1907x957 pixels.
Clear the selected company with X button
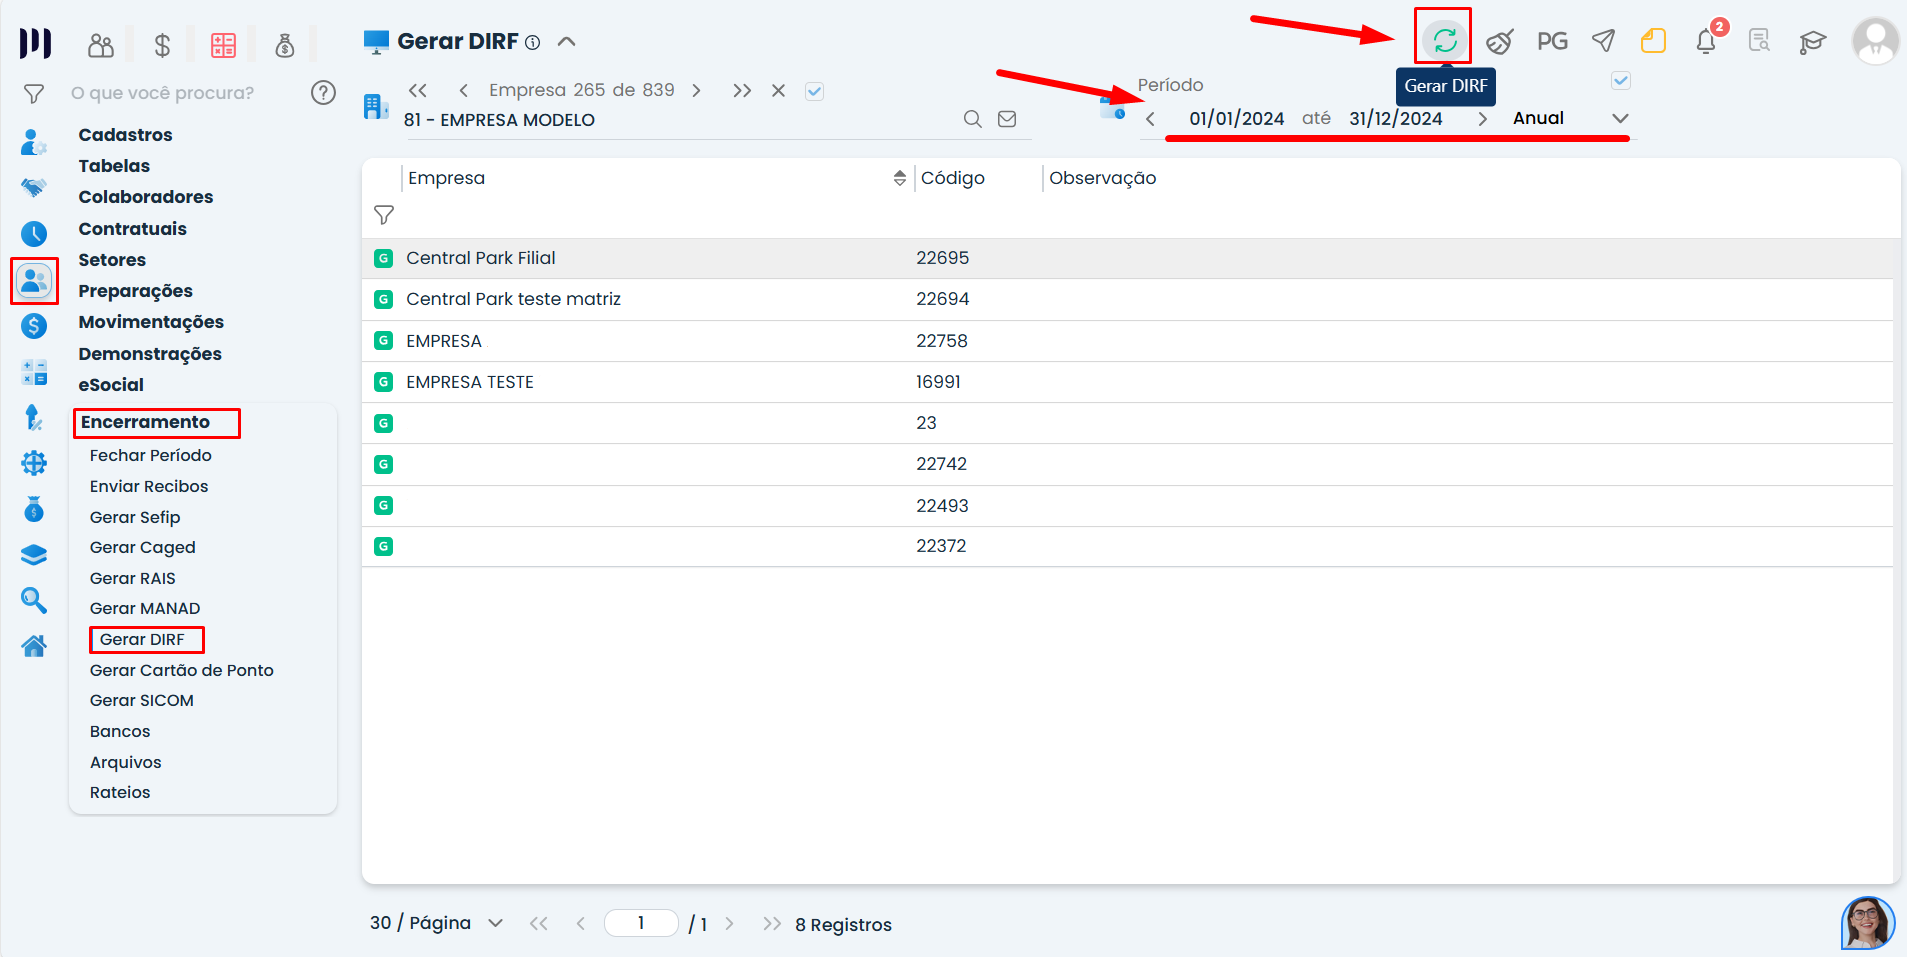(778, 91)
